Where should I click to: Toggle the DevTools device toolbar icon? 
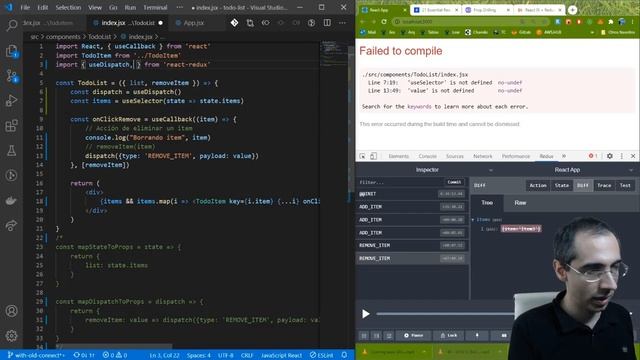[x=373, y=156]
